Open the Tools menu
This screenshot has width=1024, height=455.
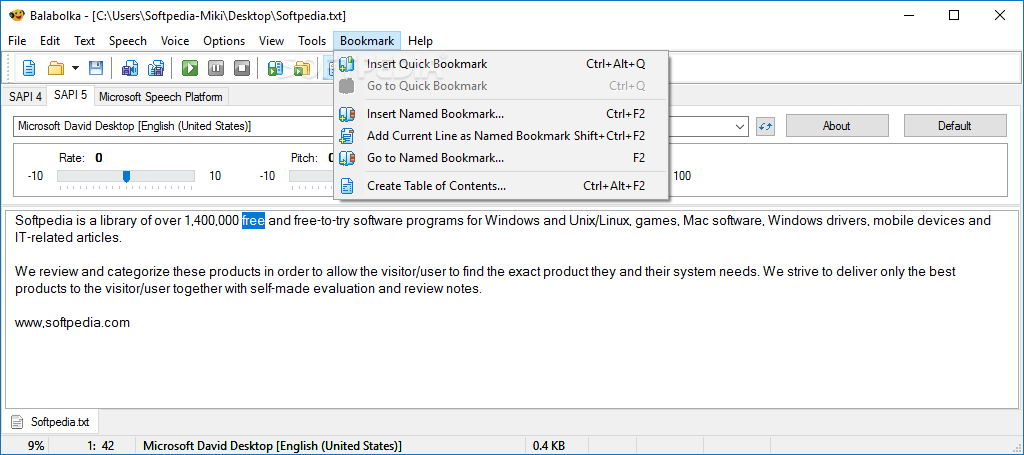coord(312,40)
